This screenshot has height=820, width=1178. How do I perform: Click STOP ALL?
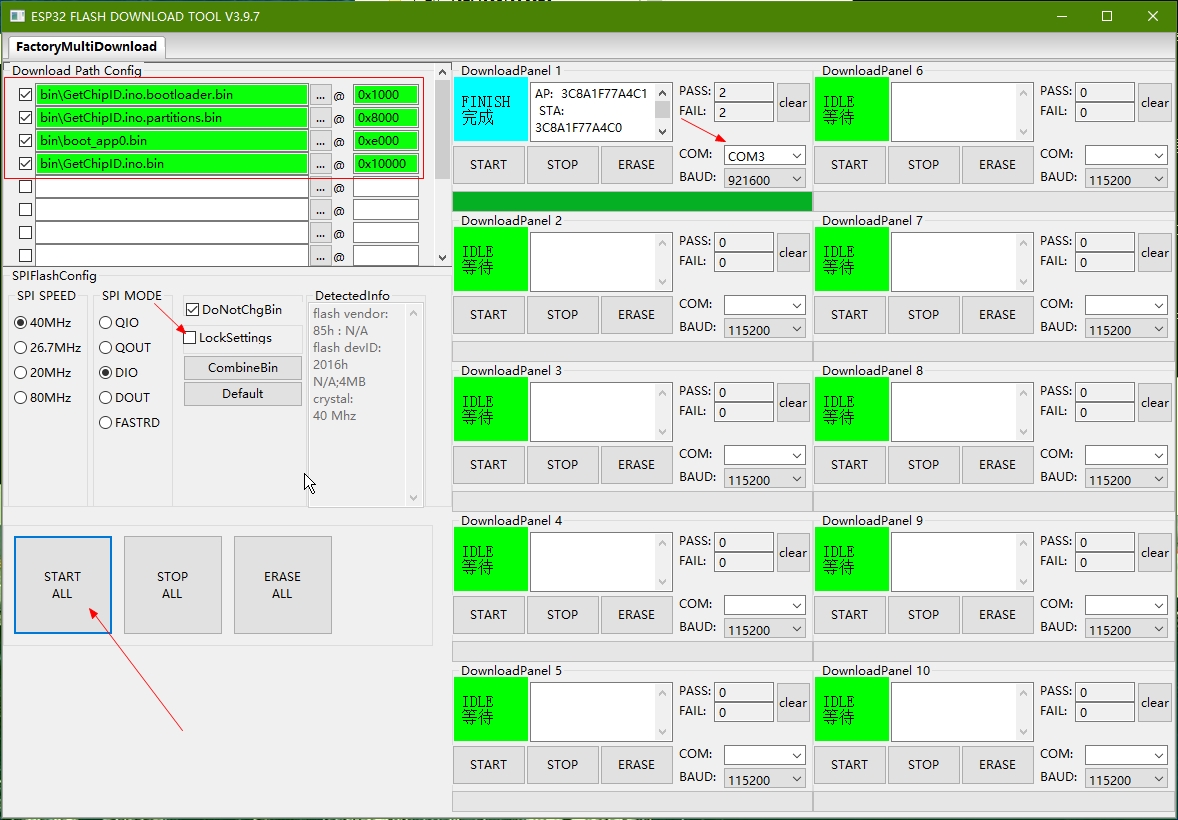pos(172,585)
